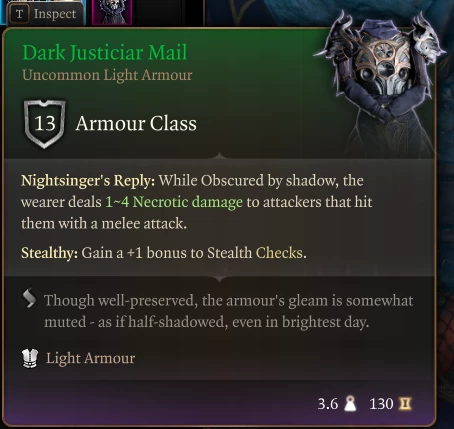Select the character portrait thumbnail at top
This screenshot has width=454, height=429.
[112, 12]
